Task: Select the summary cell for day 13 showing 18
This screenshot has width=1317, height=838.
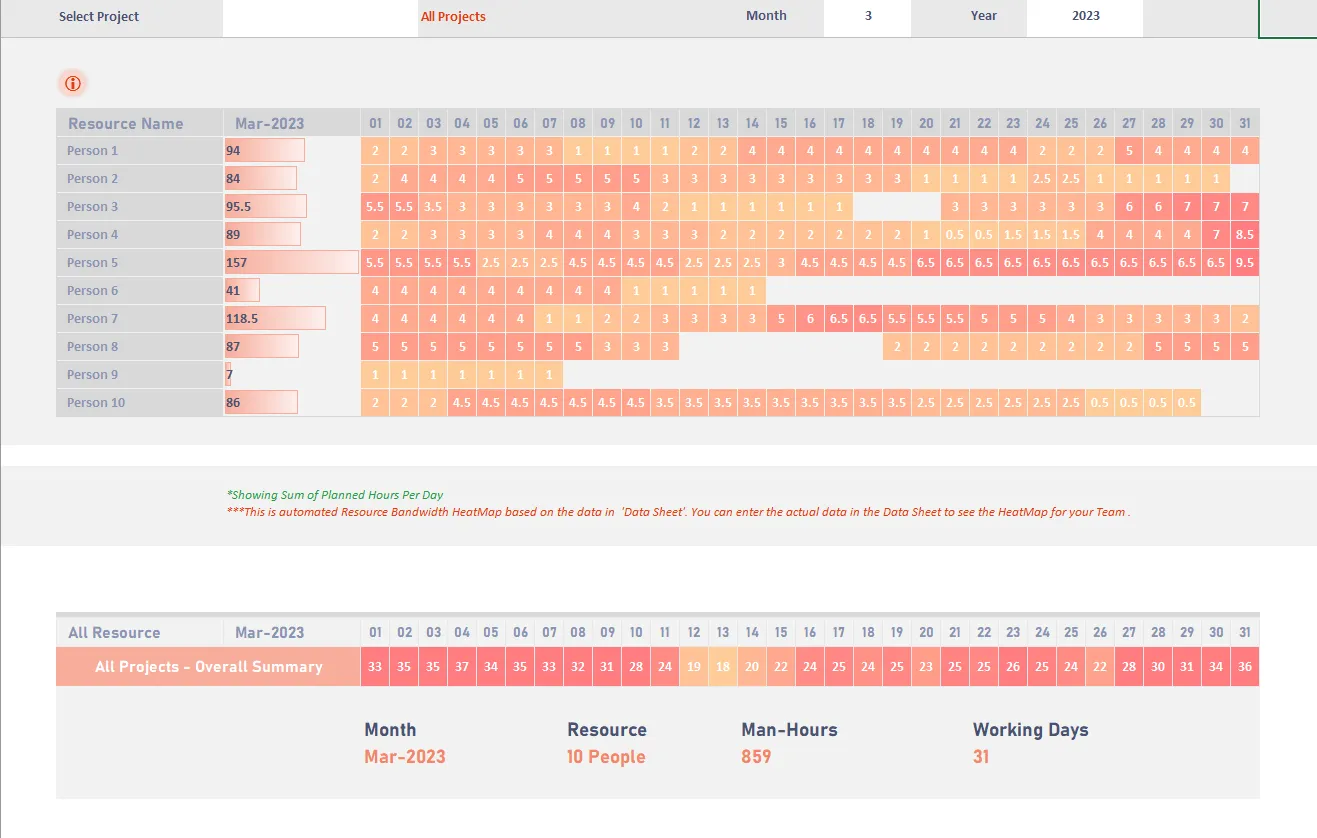Action: click(x=723, y=667)
